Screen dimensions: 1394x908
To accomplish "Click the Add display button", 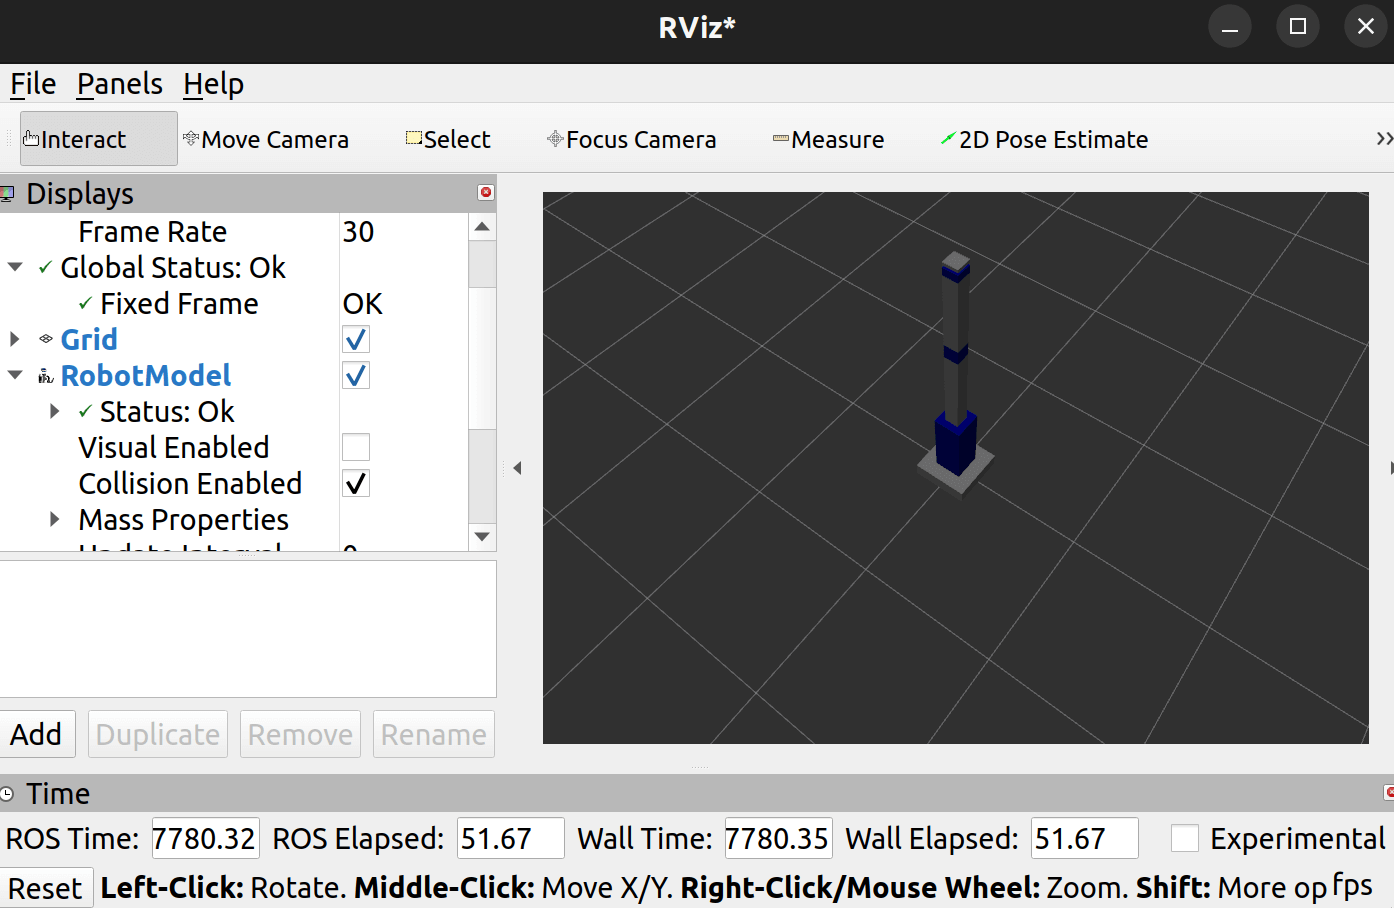I will tap(37, 734).
